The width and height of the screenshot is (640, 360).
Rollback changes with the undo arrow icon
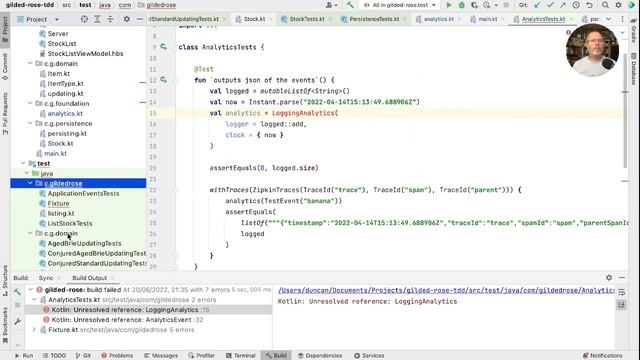[x=589, y=5]
